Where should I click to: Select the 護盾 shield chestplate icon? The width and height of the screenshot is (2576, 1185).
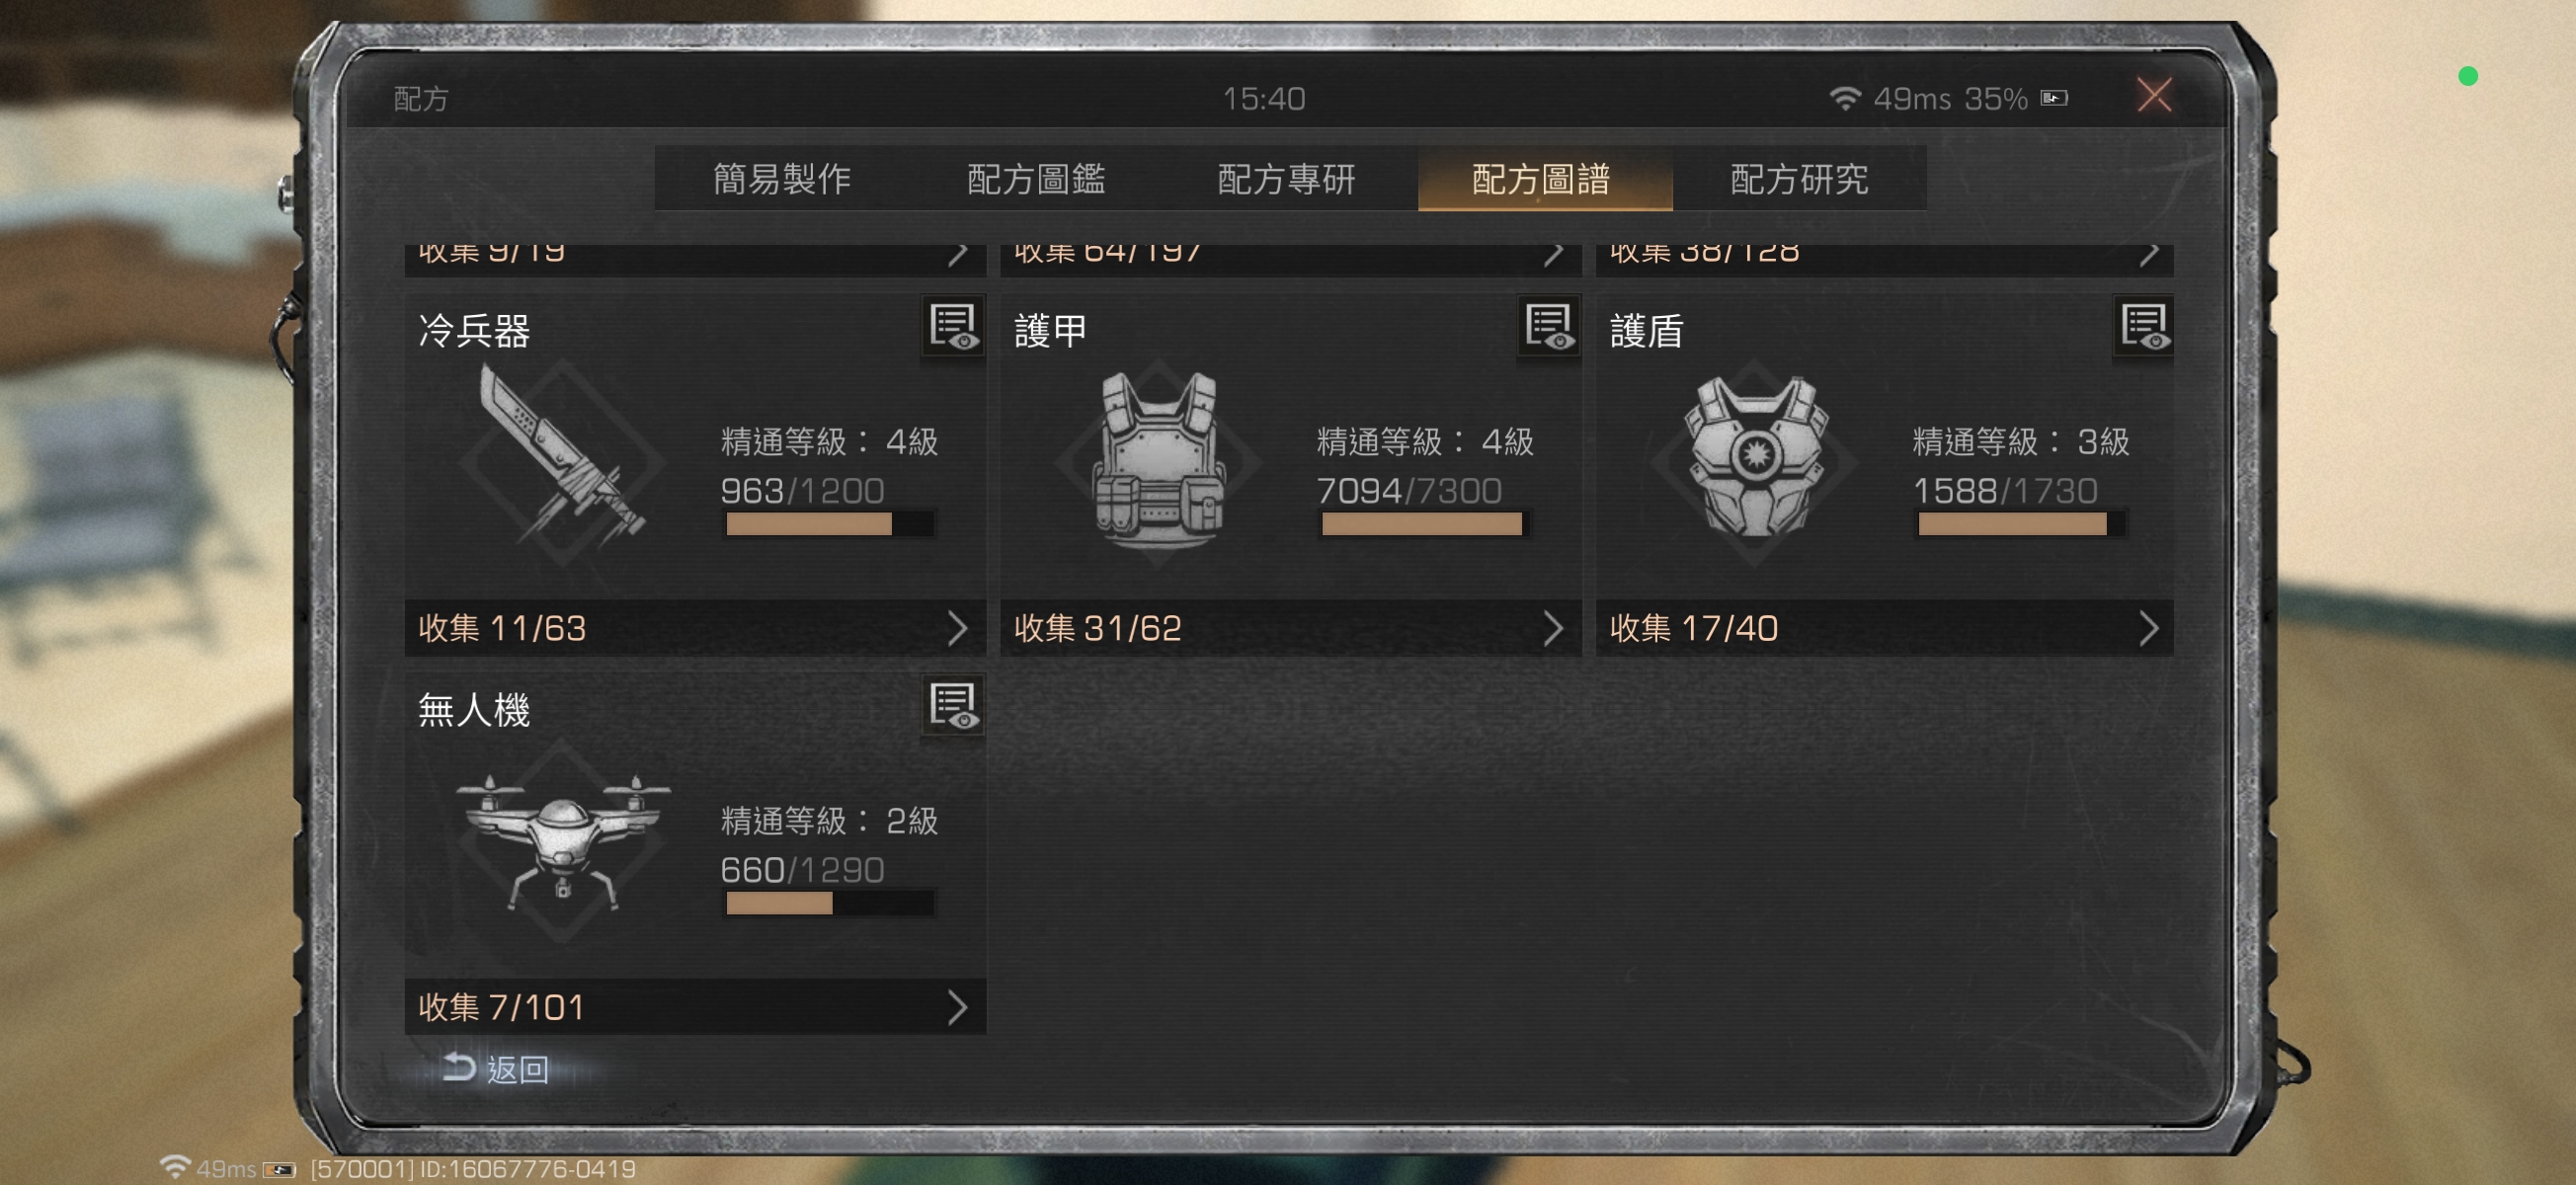(x=1755, y=458)
